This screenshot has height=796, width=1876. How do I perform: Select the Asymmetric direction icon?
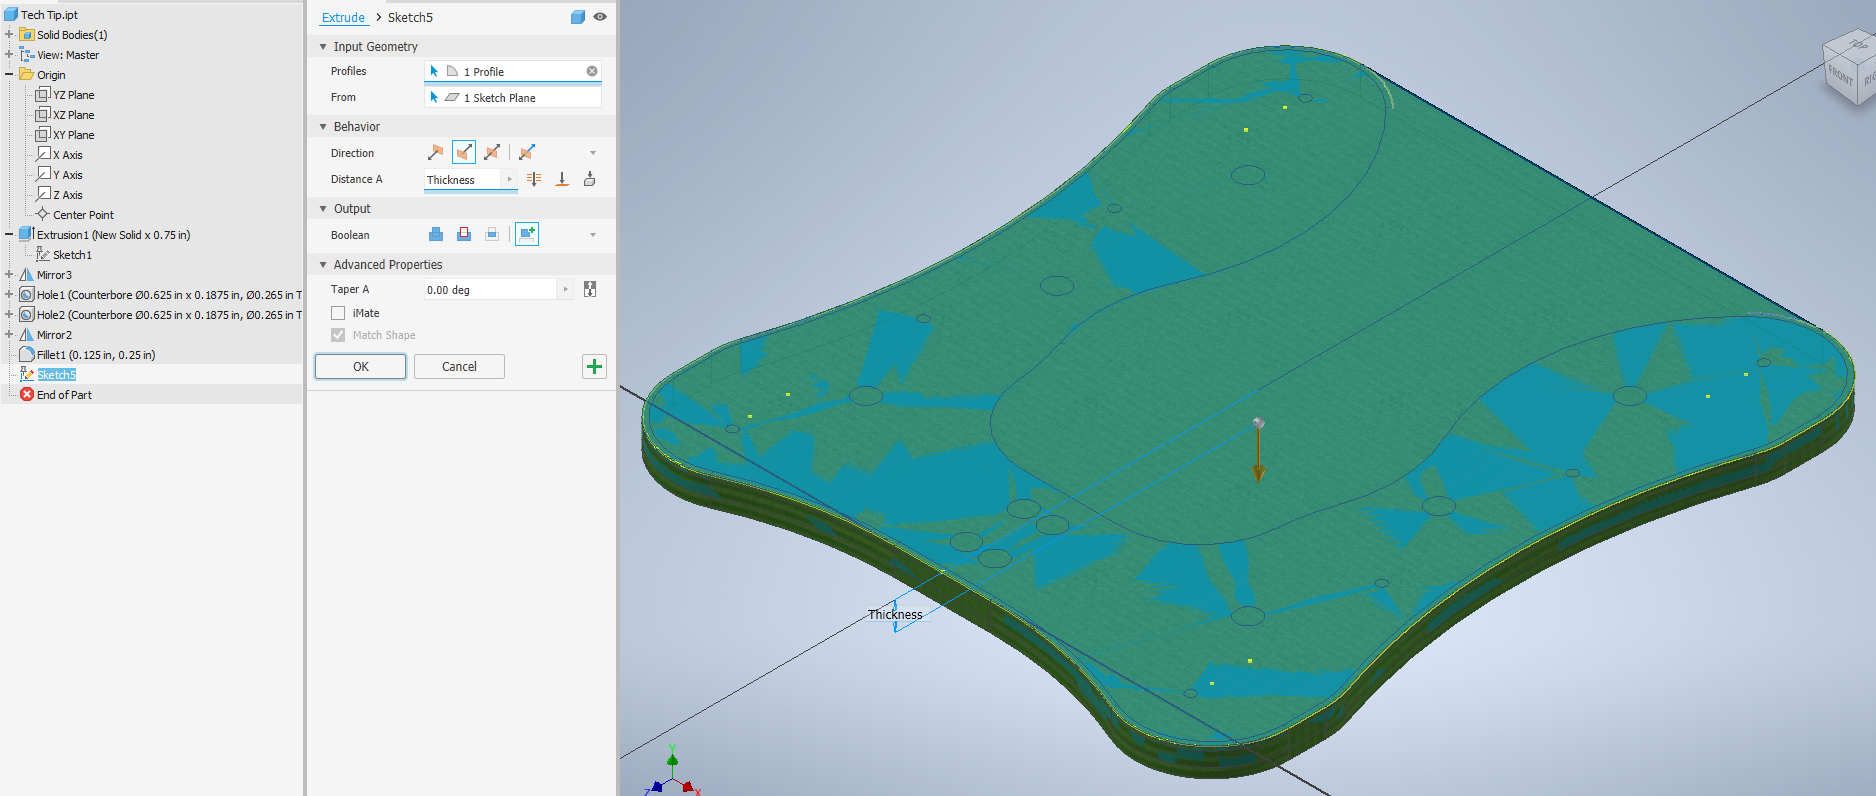(x=527, y=152)
